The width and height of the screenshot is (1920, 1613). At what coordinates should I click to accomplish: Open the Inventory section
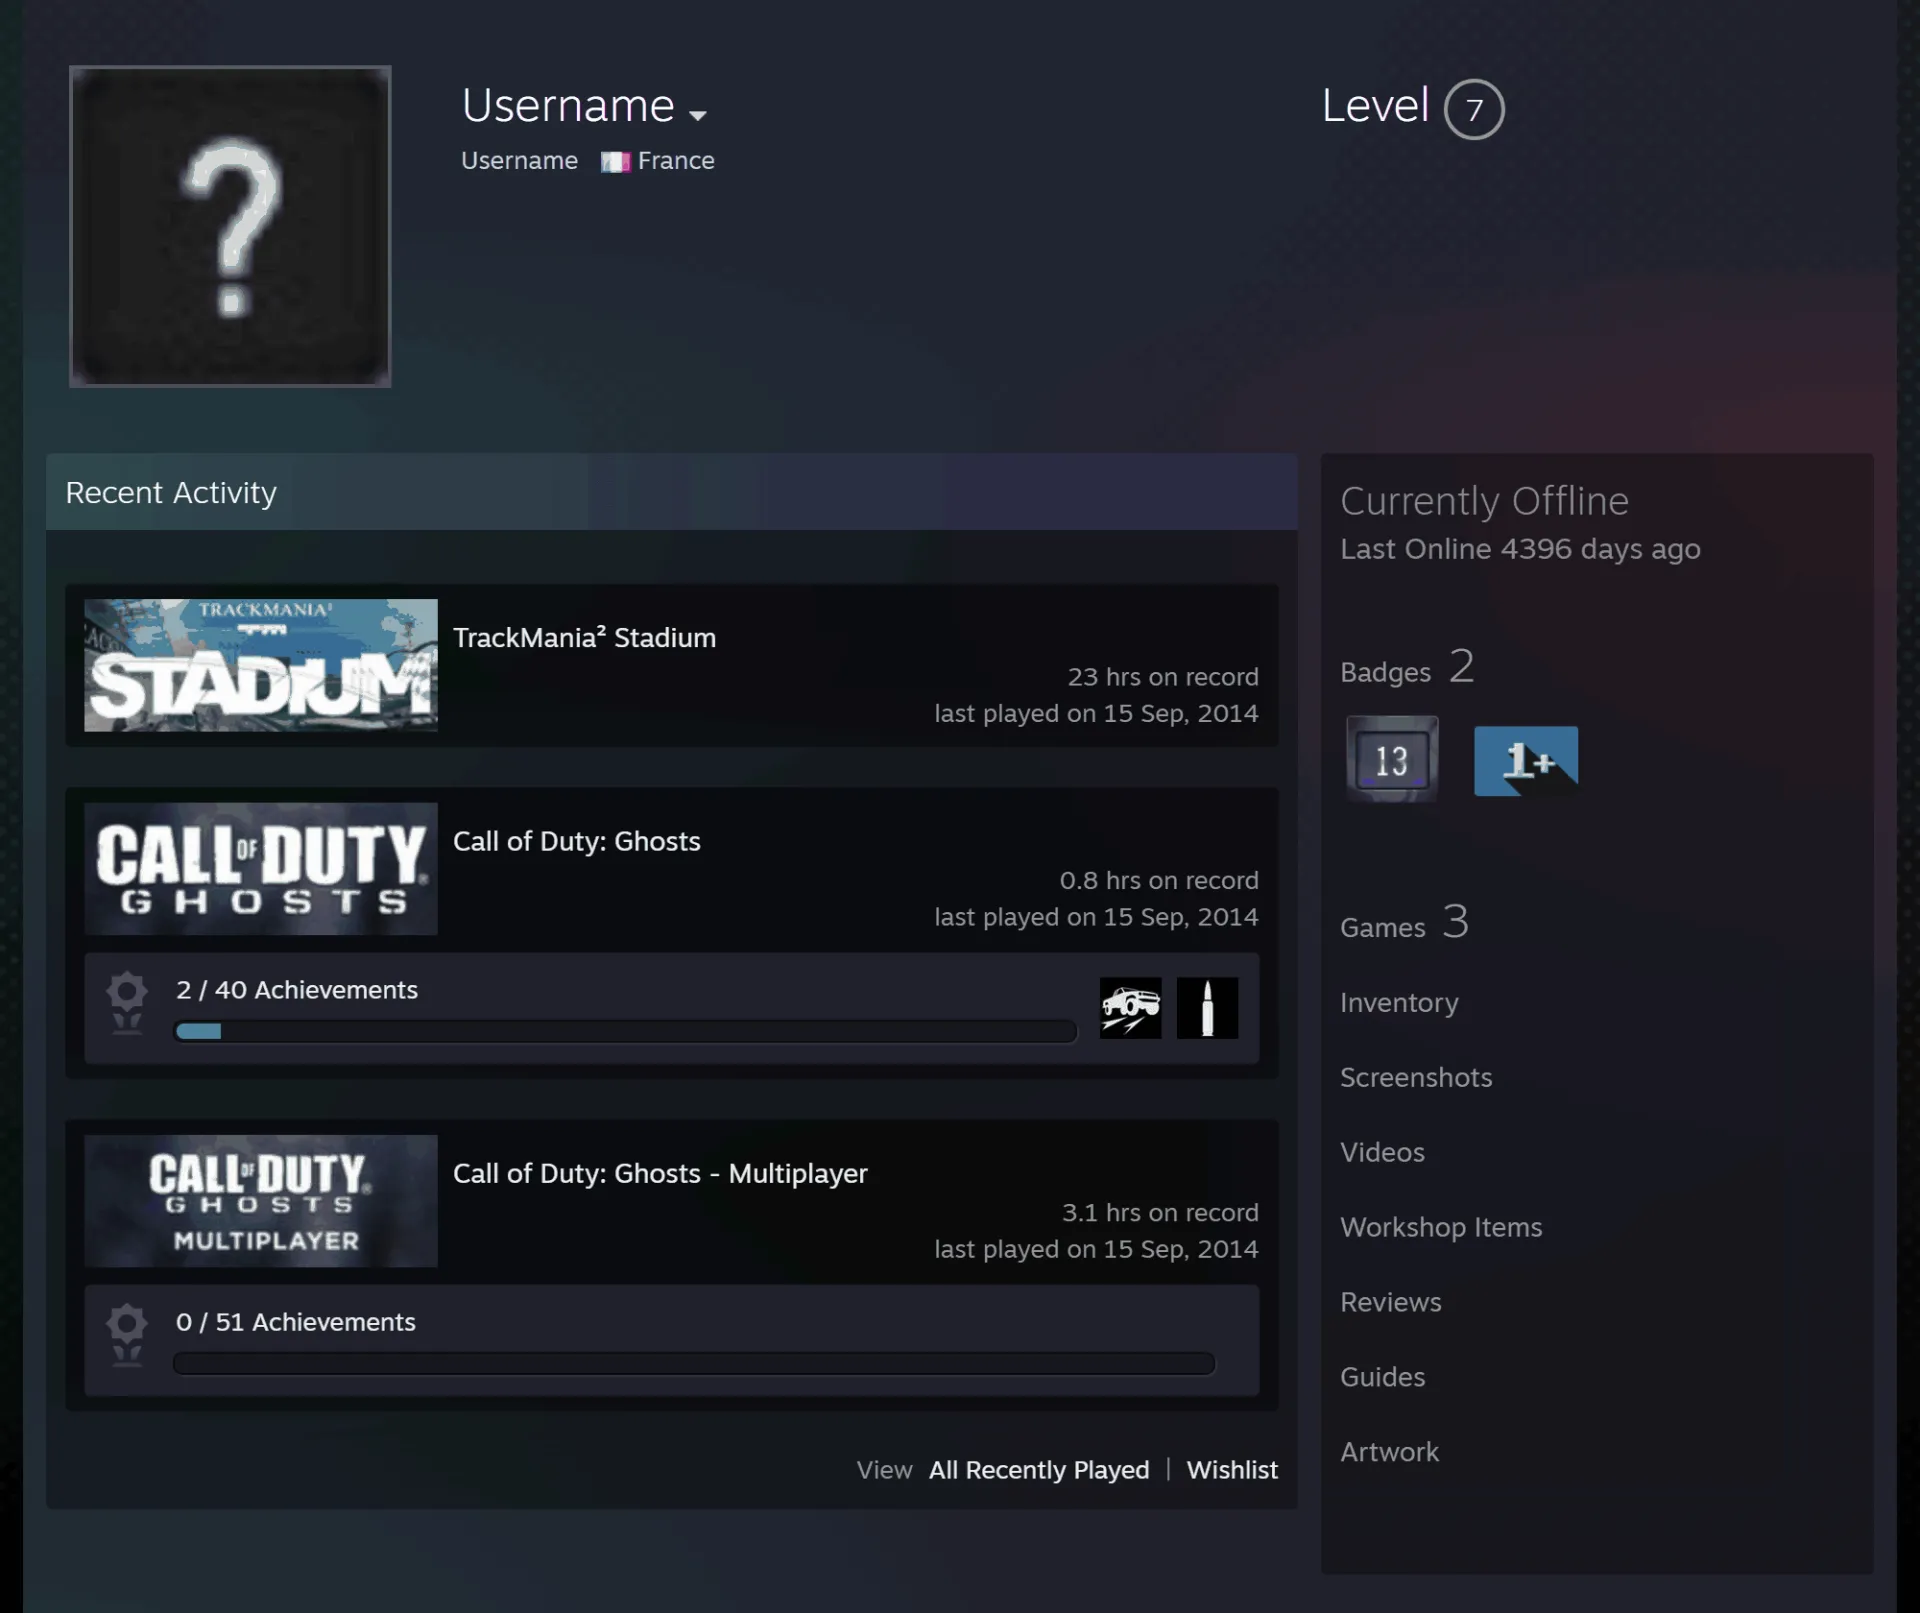(x=1399, y=1003)
